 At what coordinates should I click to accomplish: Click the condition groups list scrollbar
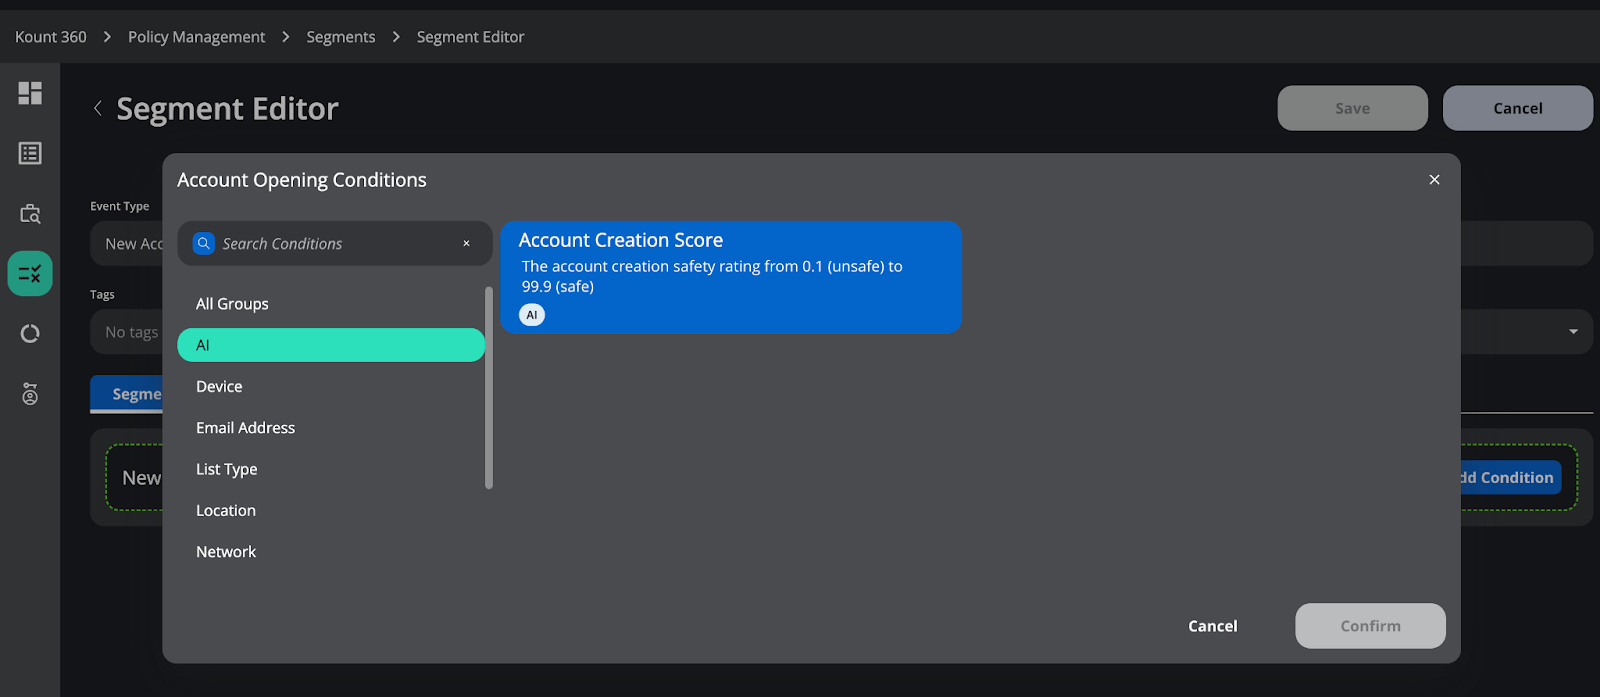489,388
